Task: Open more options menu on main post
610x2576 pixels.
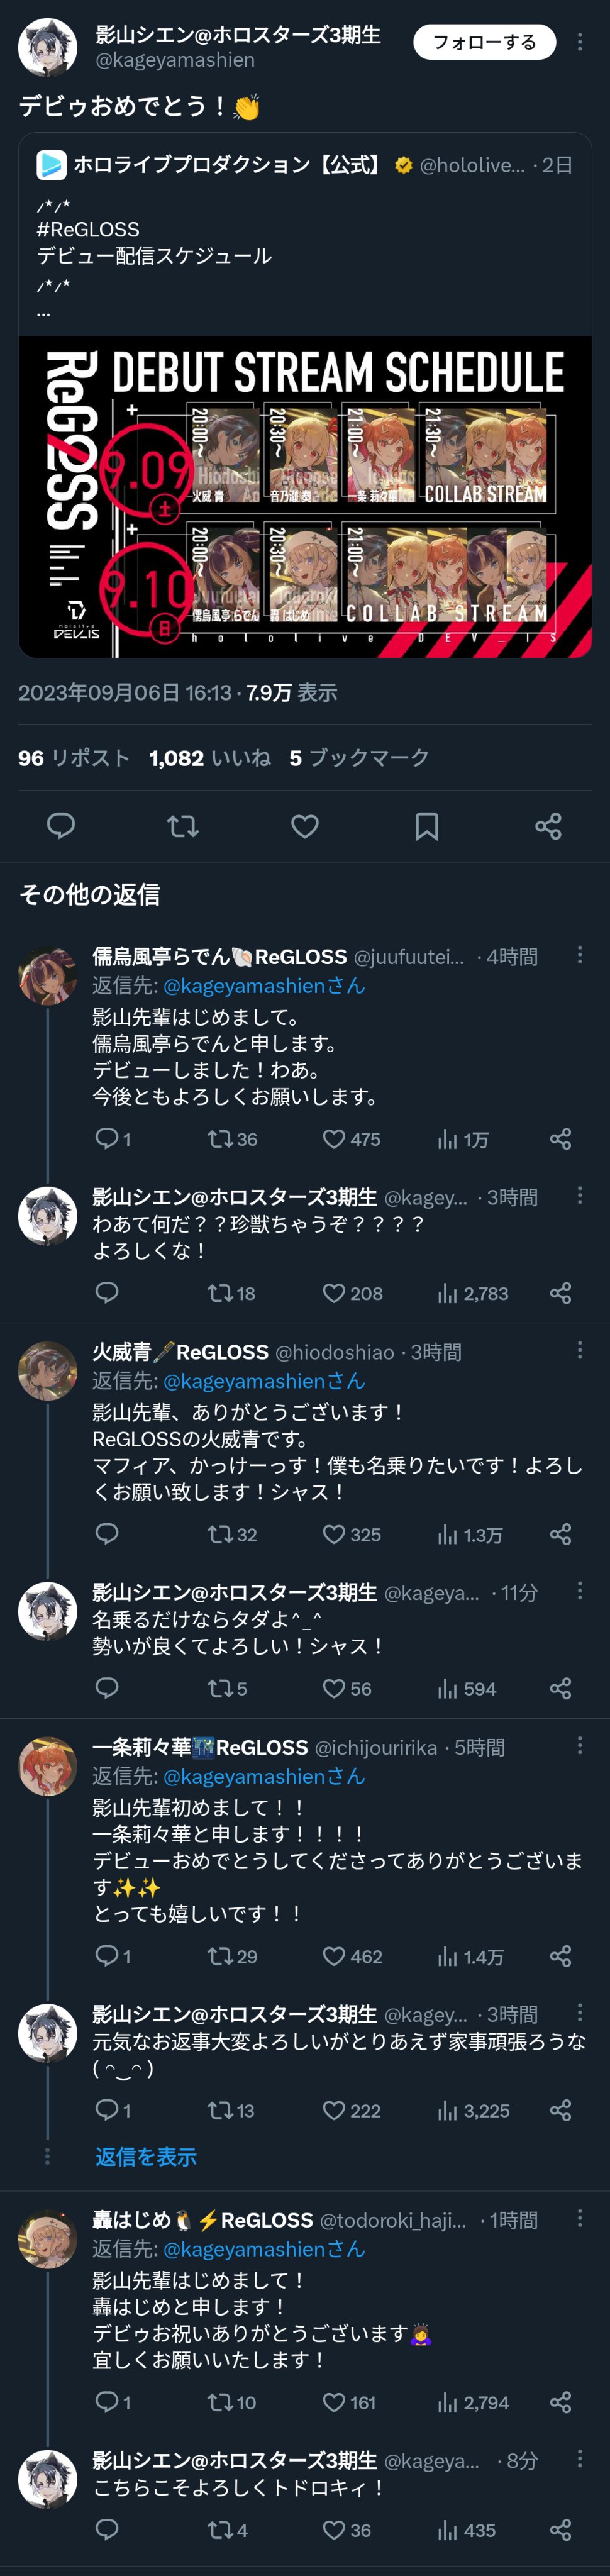Action: (579, 42)
